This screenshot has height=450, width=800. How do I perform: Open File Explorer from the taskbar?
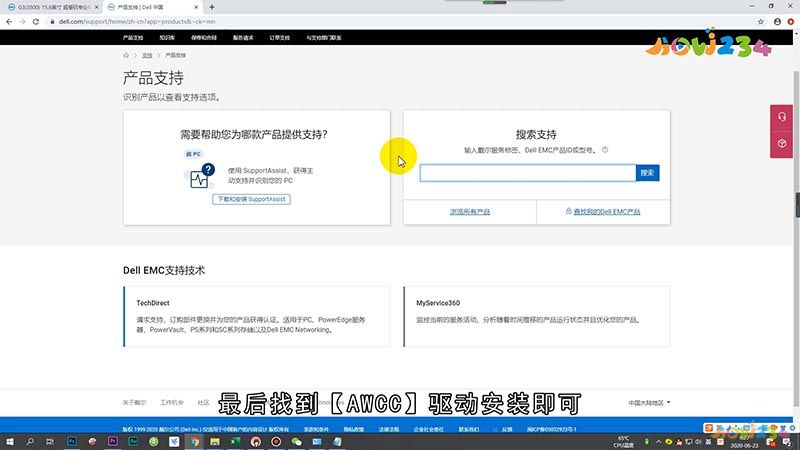coord(215,442)
